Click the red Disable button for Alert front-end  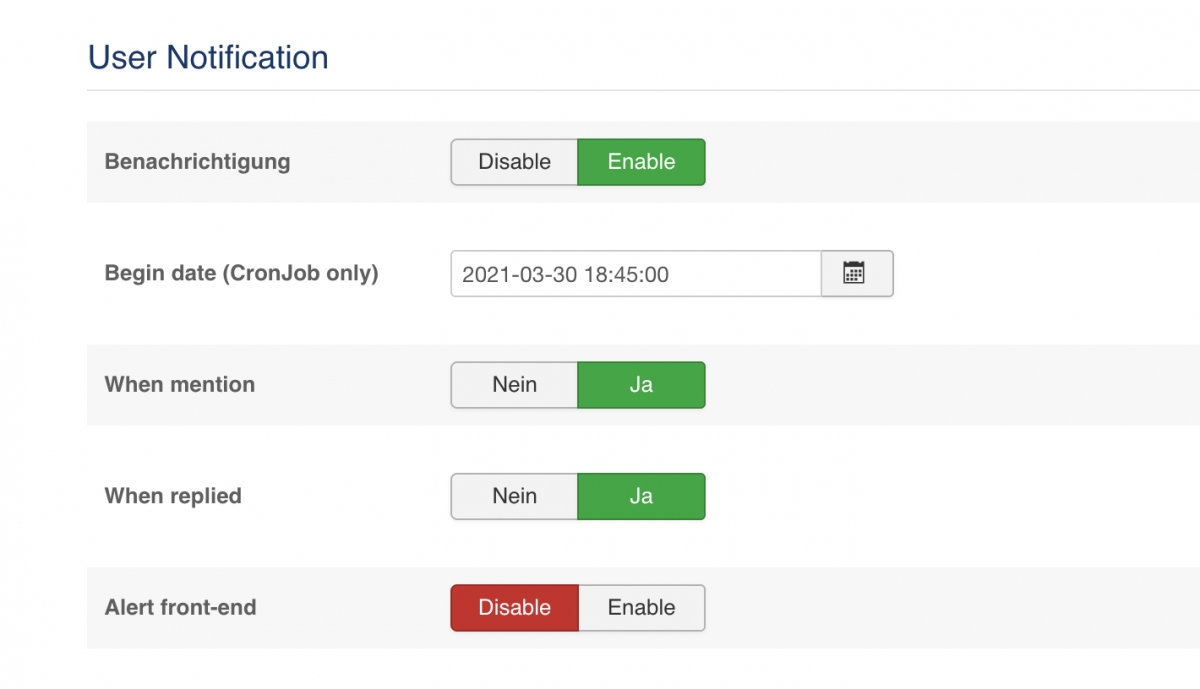514,608
